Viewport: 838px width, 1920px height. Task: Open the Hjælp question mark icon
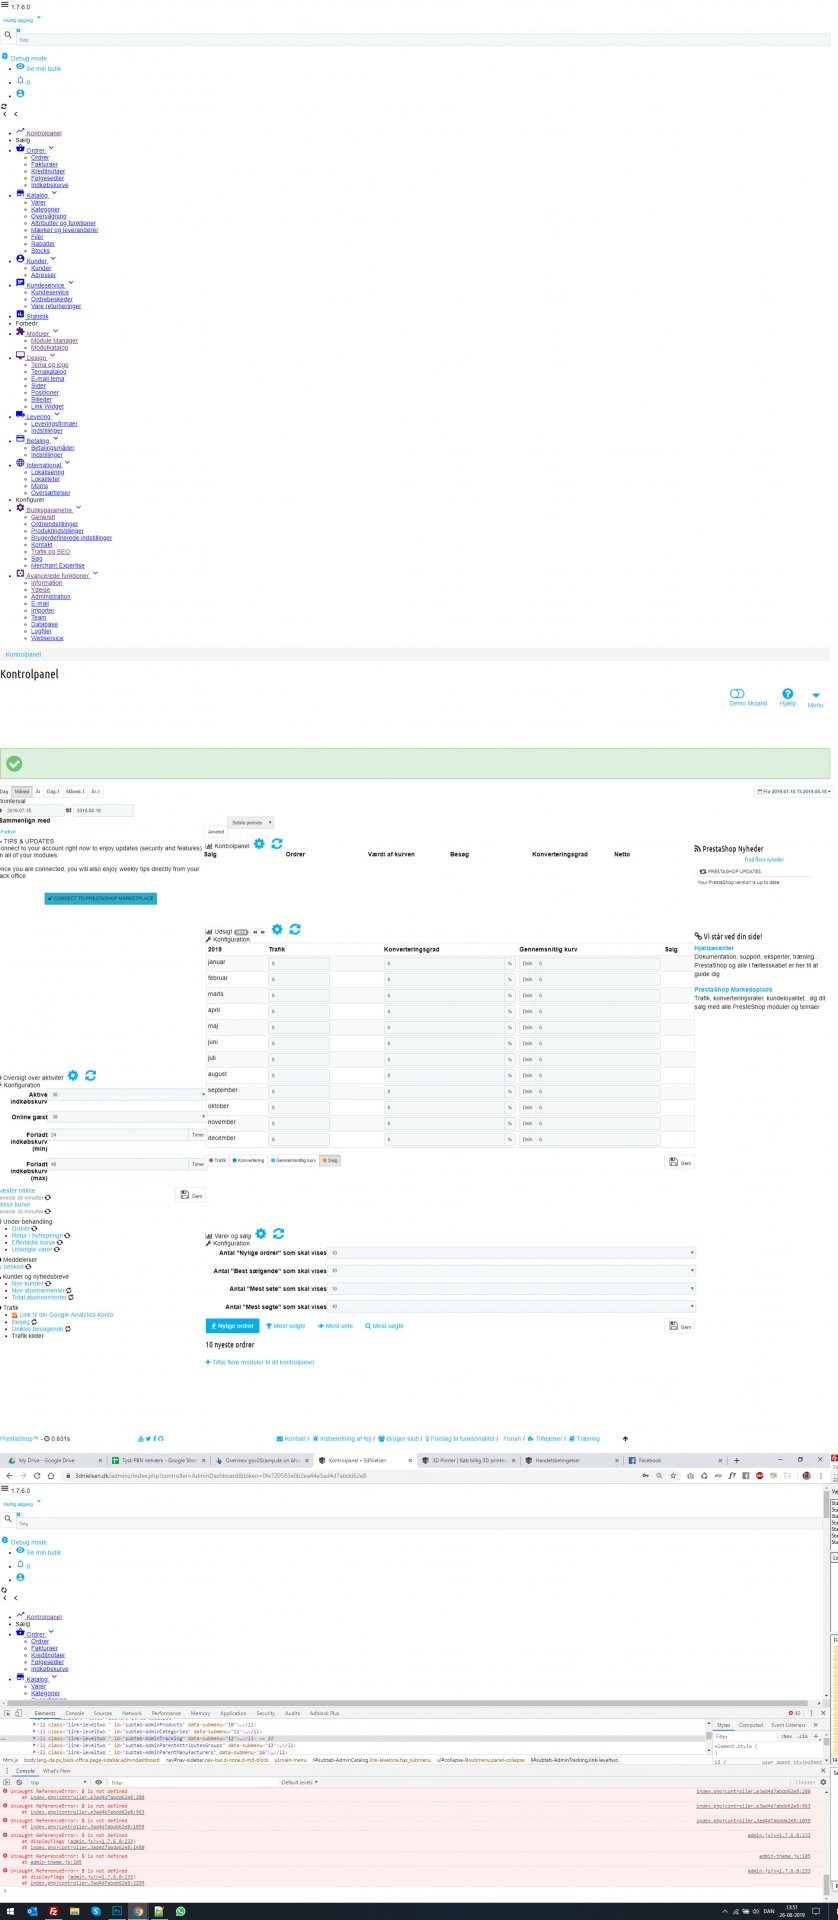(787, 693)
